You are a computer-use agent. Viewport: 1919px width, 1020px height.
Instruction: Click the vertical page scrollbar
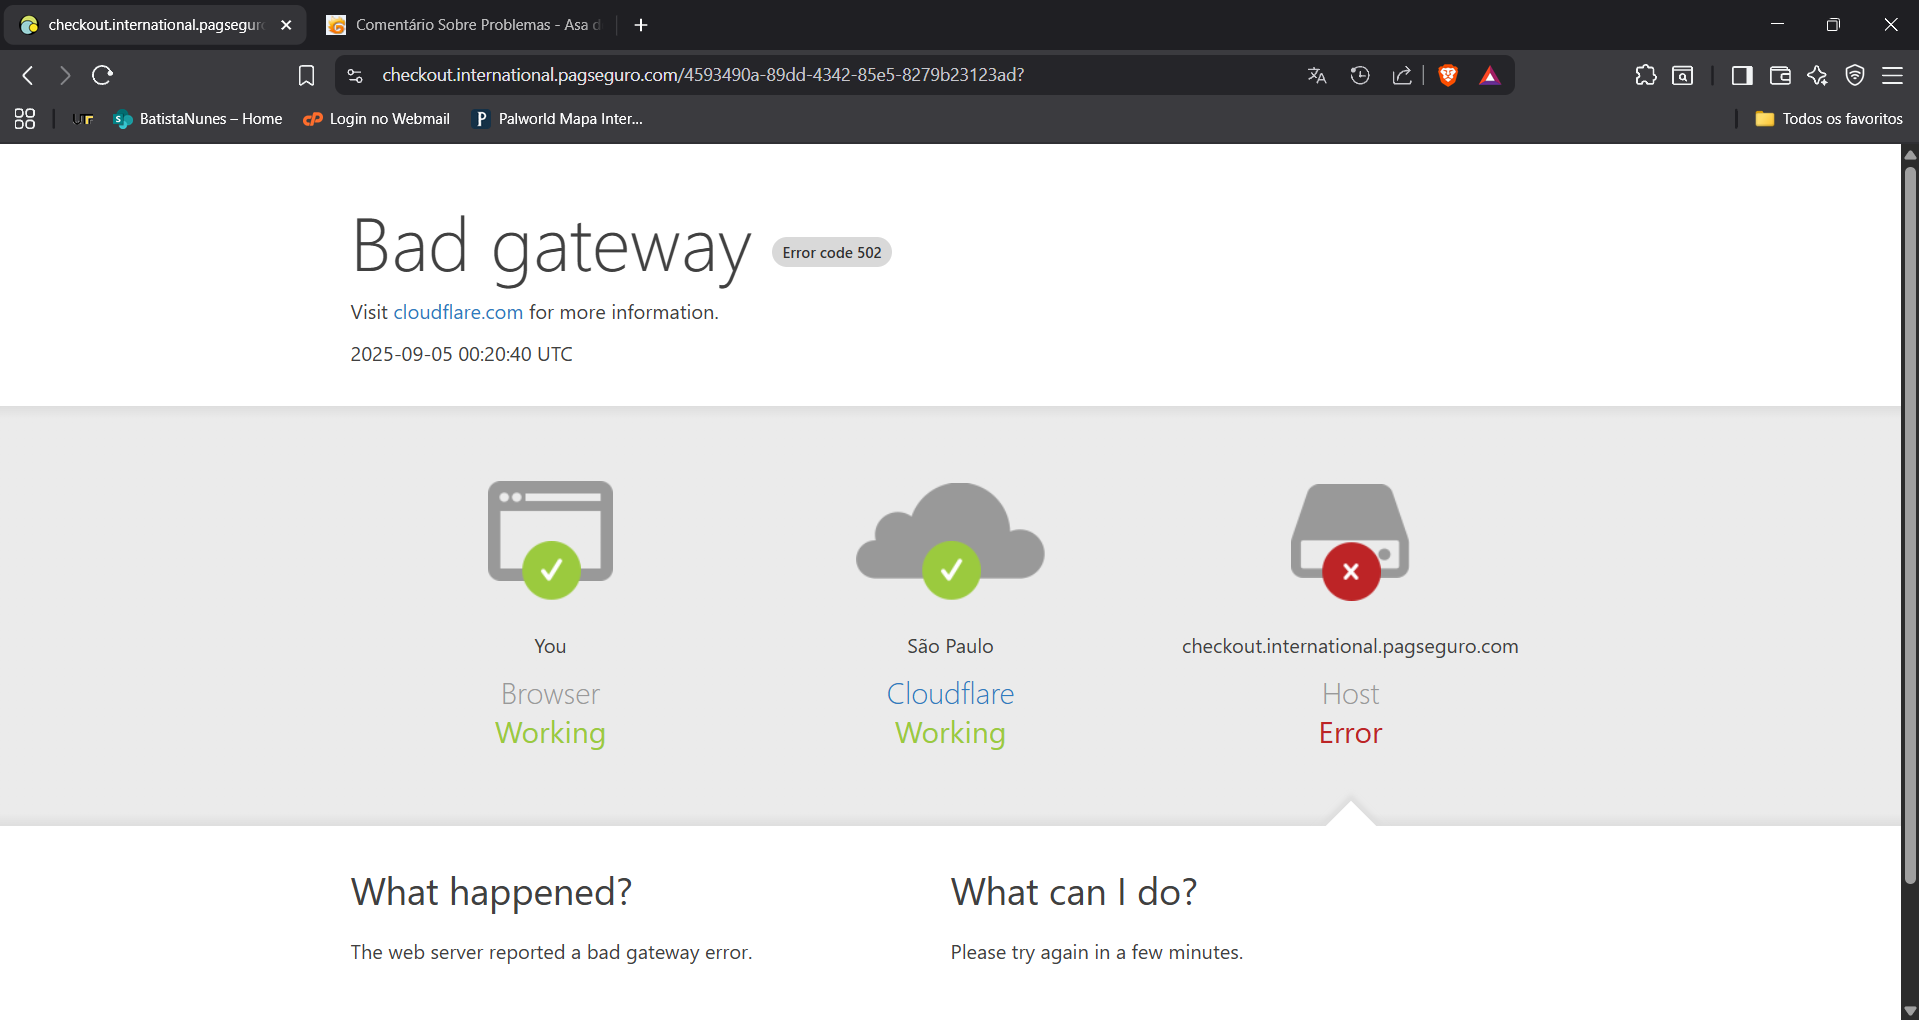1910,525
